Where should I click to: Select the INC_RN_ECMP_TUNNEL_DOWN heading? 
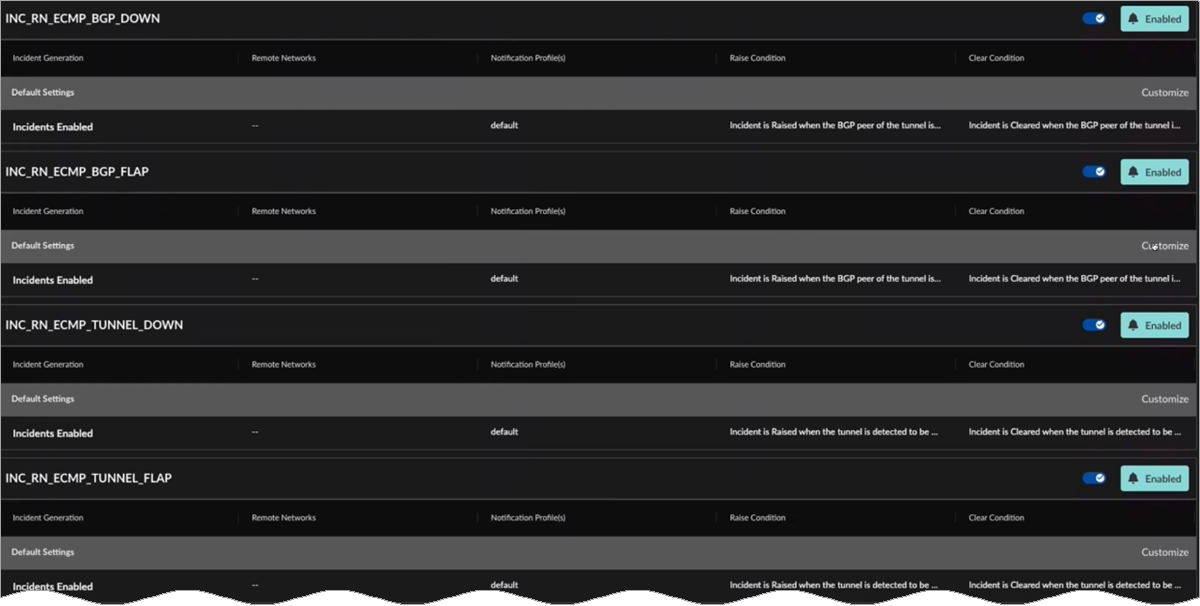[x=94, y=325]
